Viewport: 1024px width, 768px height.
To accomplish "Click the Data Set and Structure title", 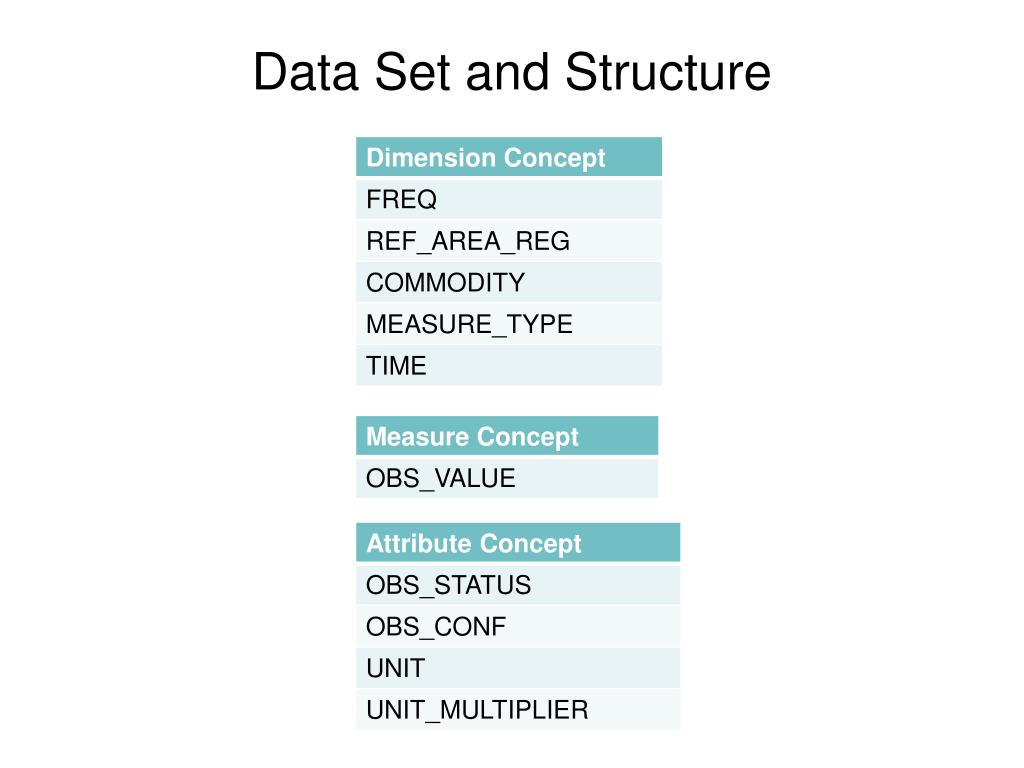I will coord(512,72).
